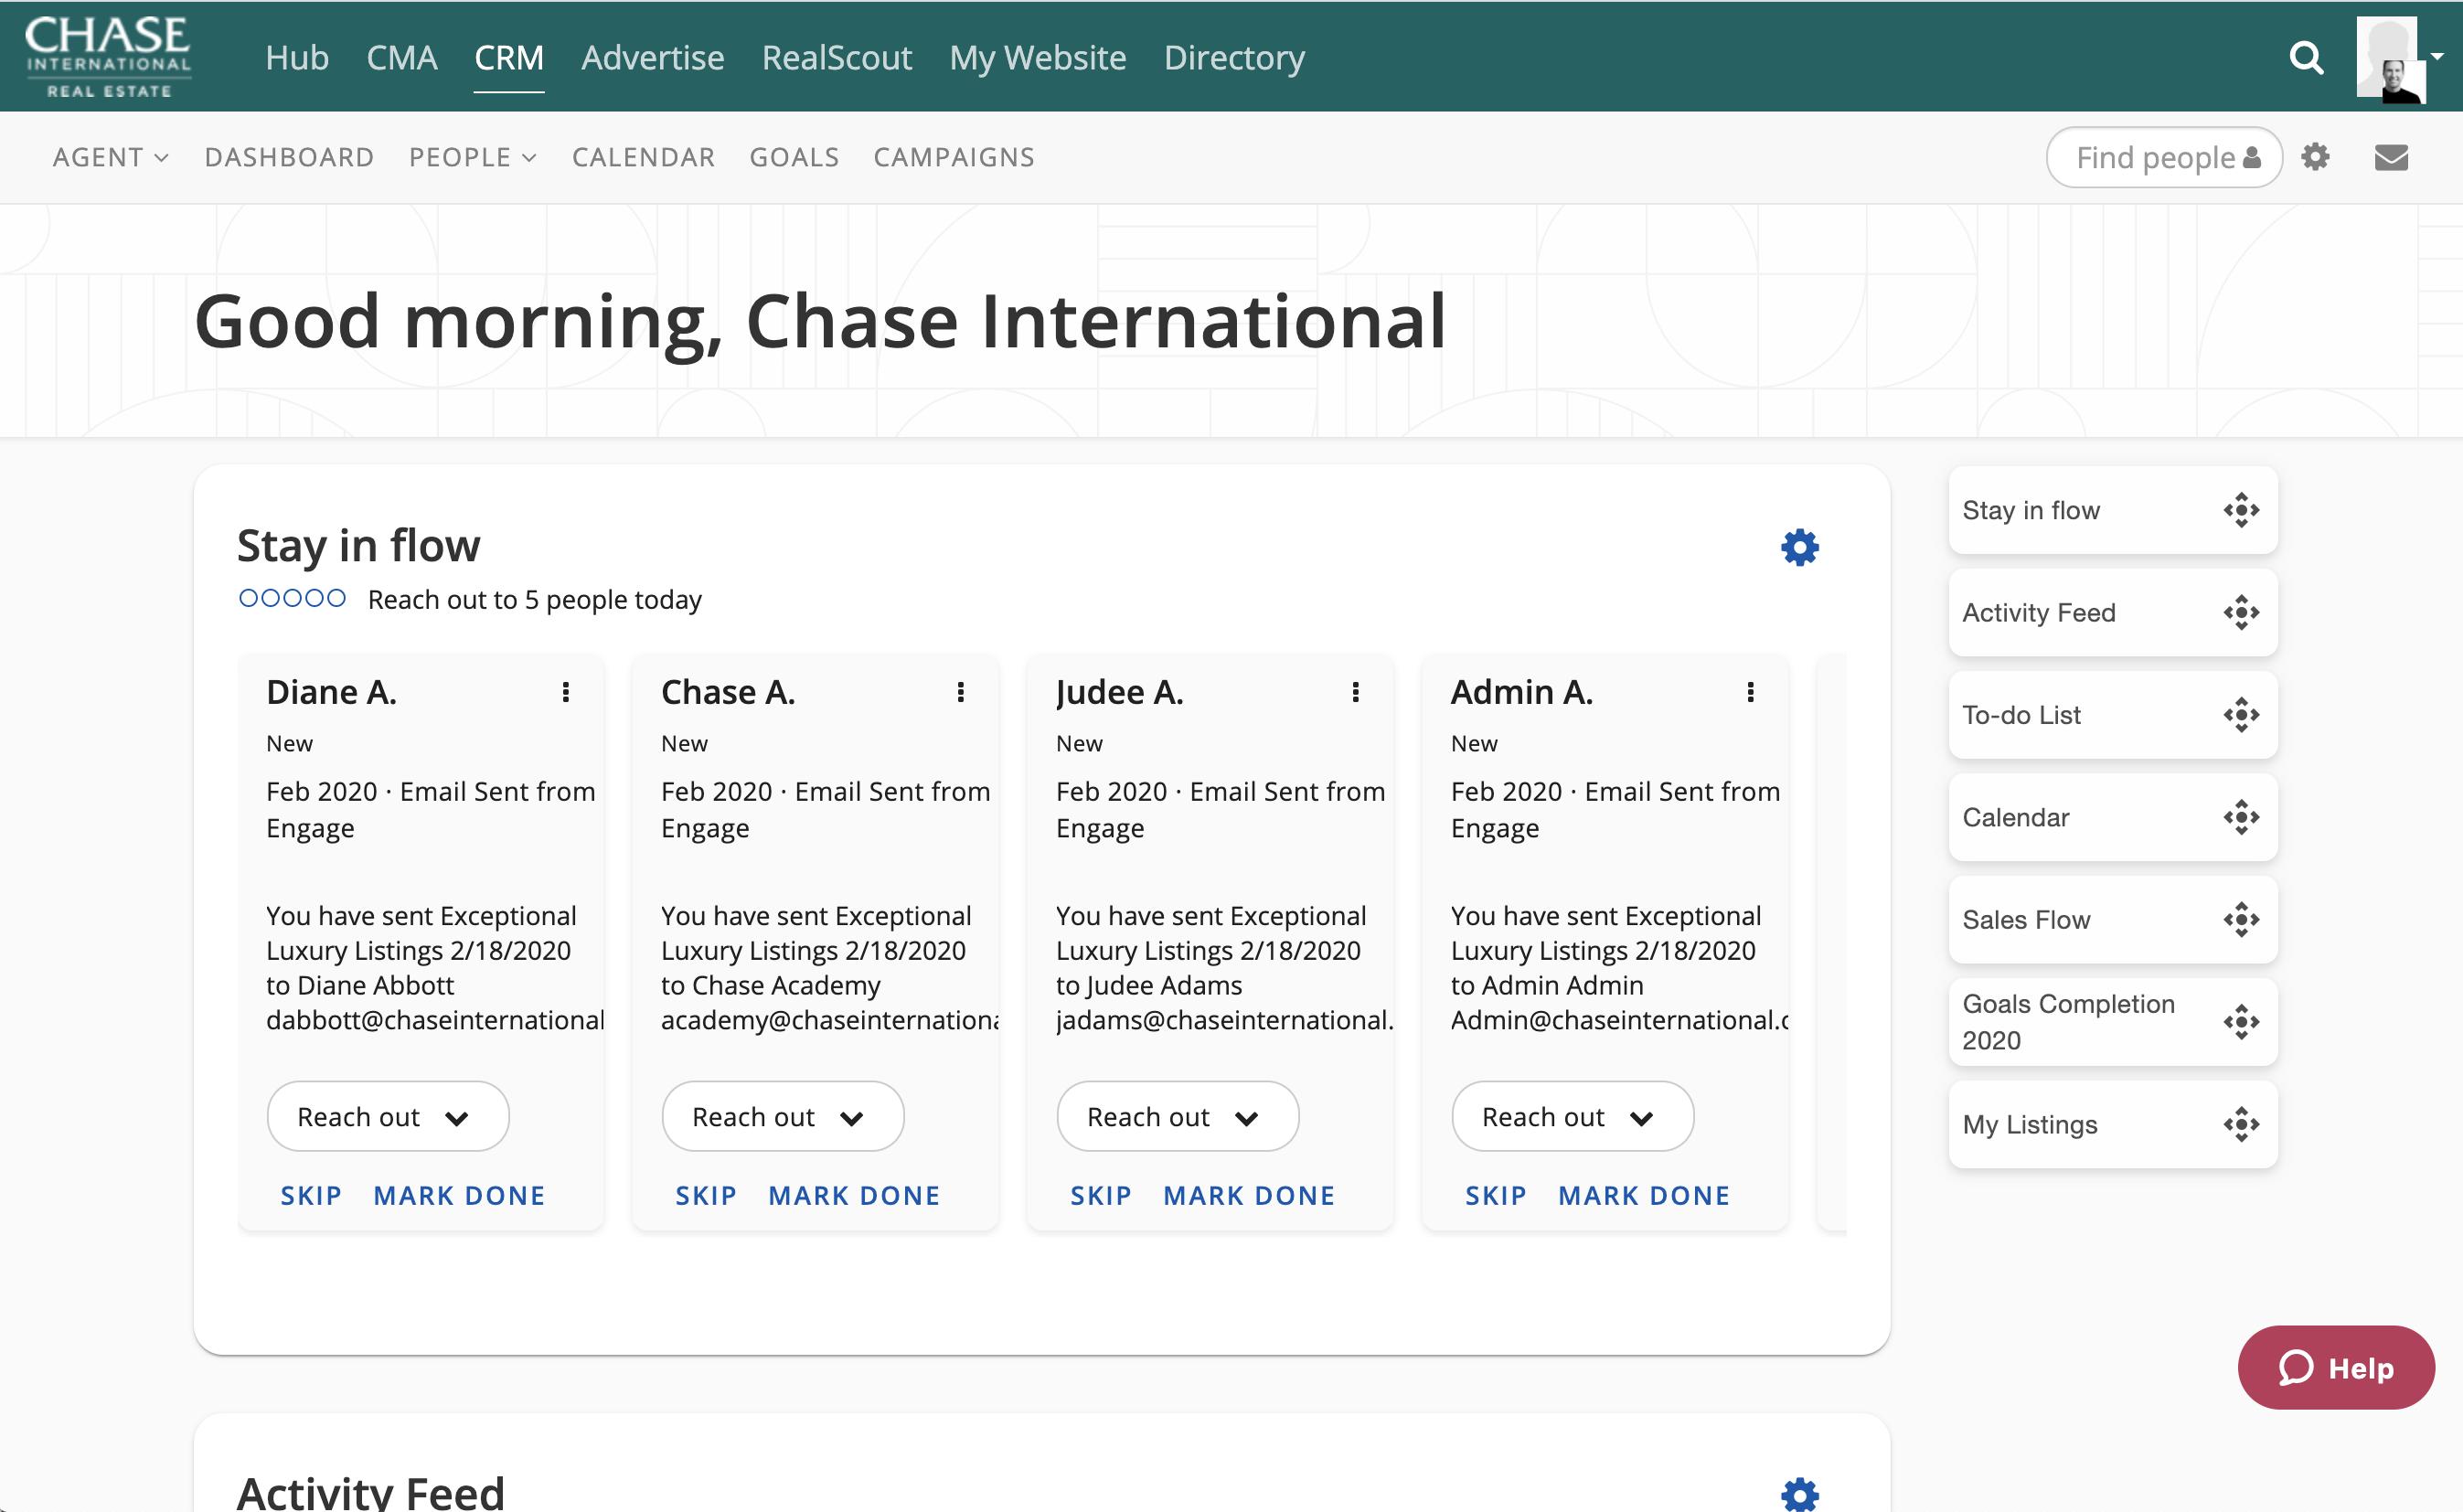Open the AGENT dropdown menu

coord(110,157)
